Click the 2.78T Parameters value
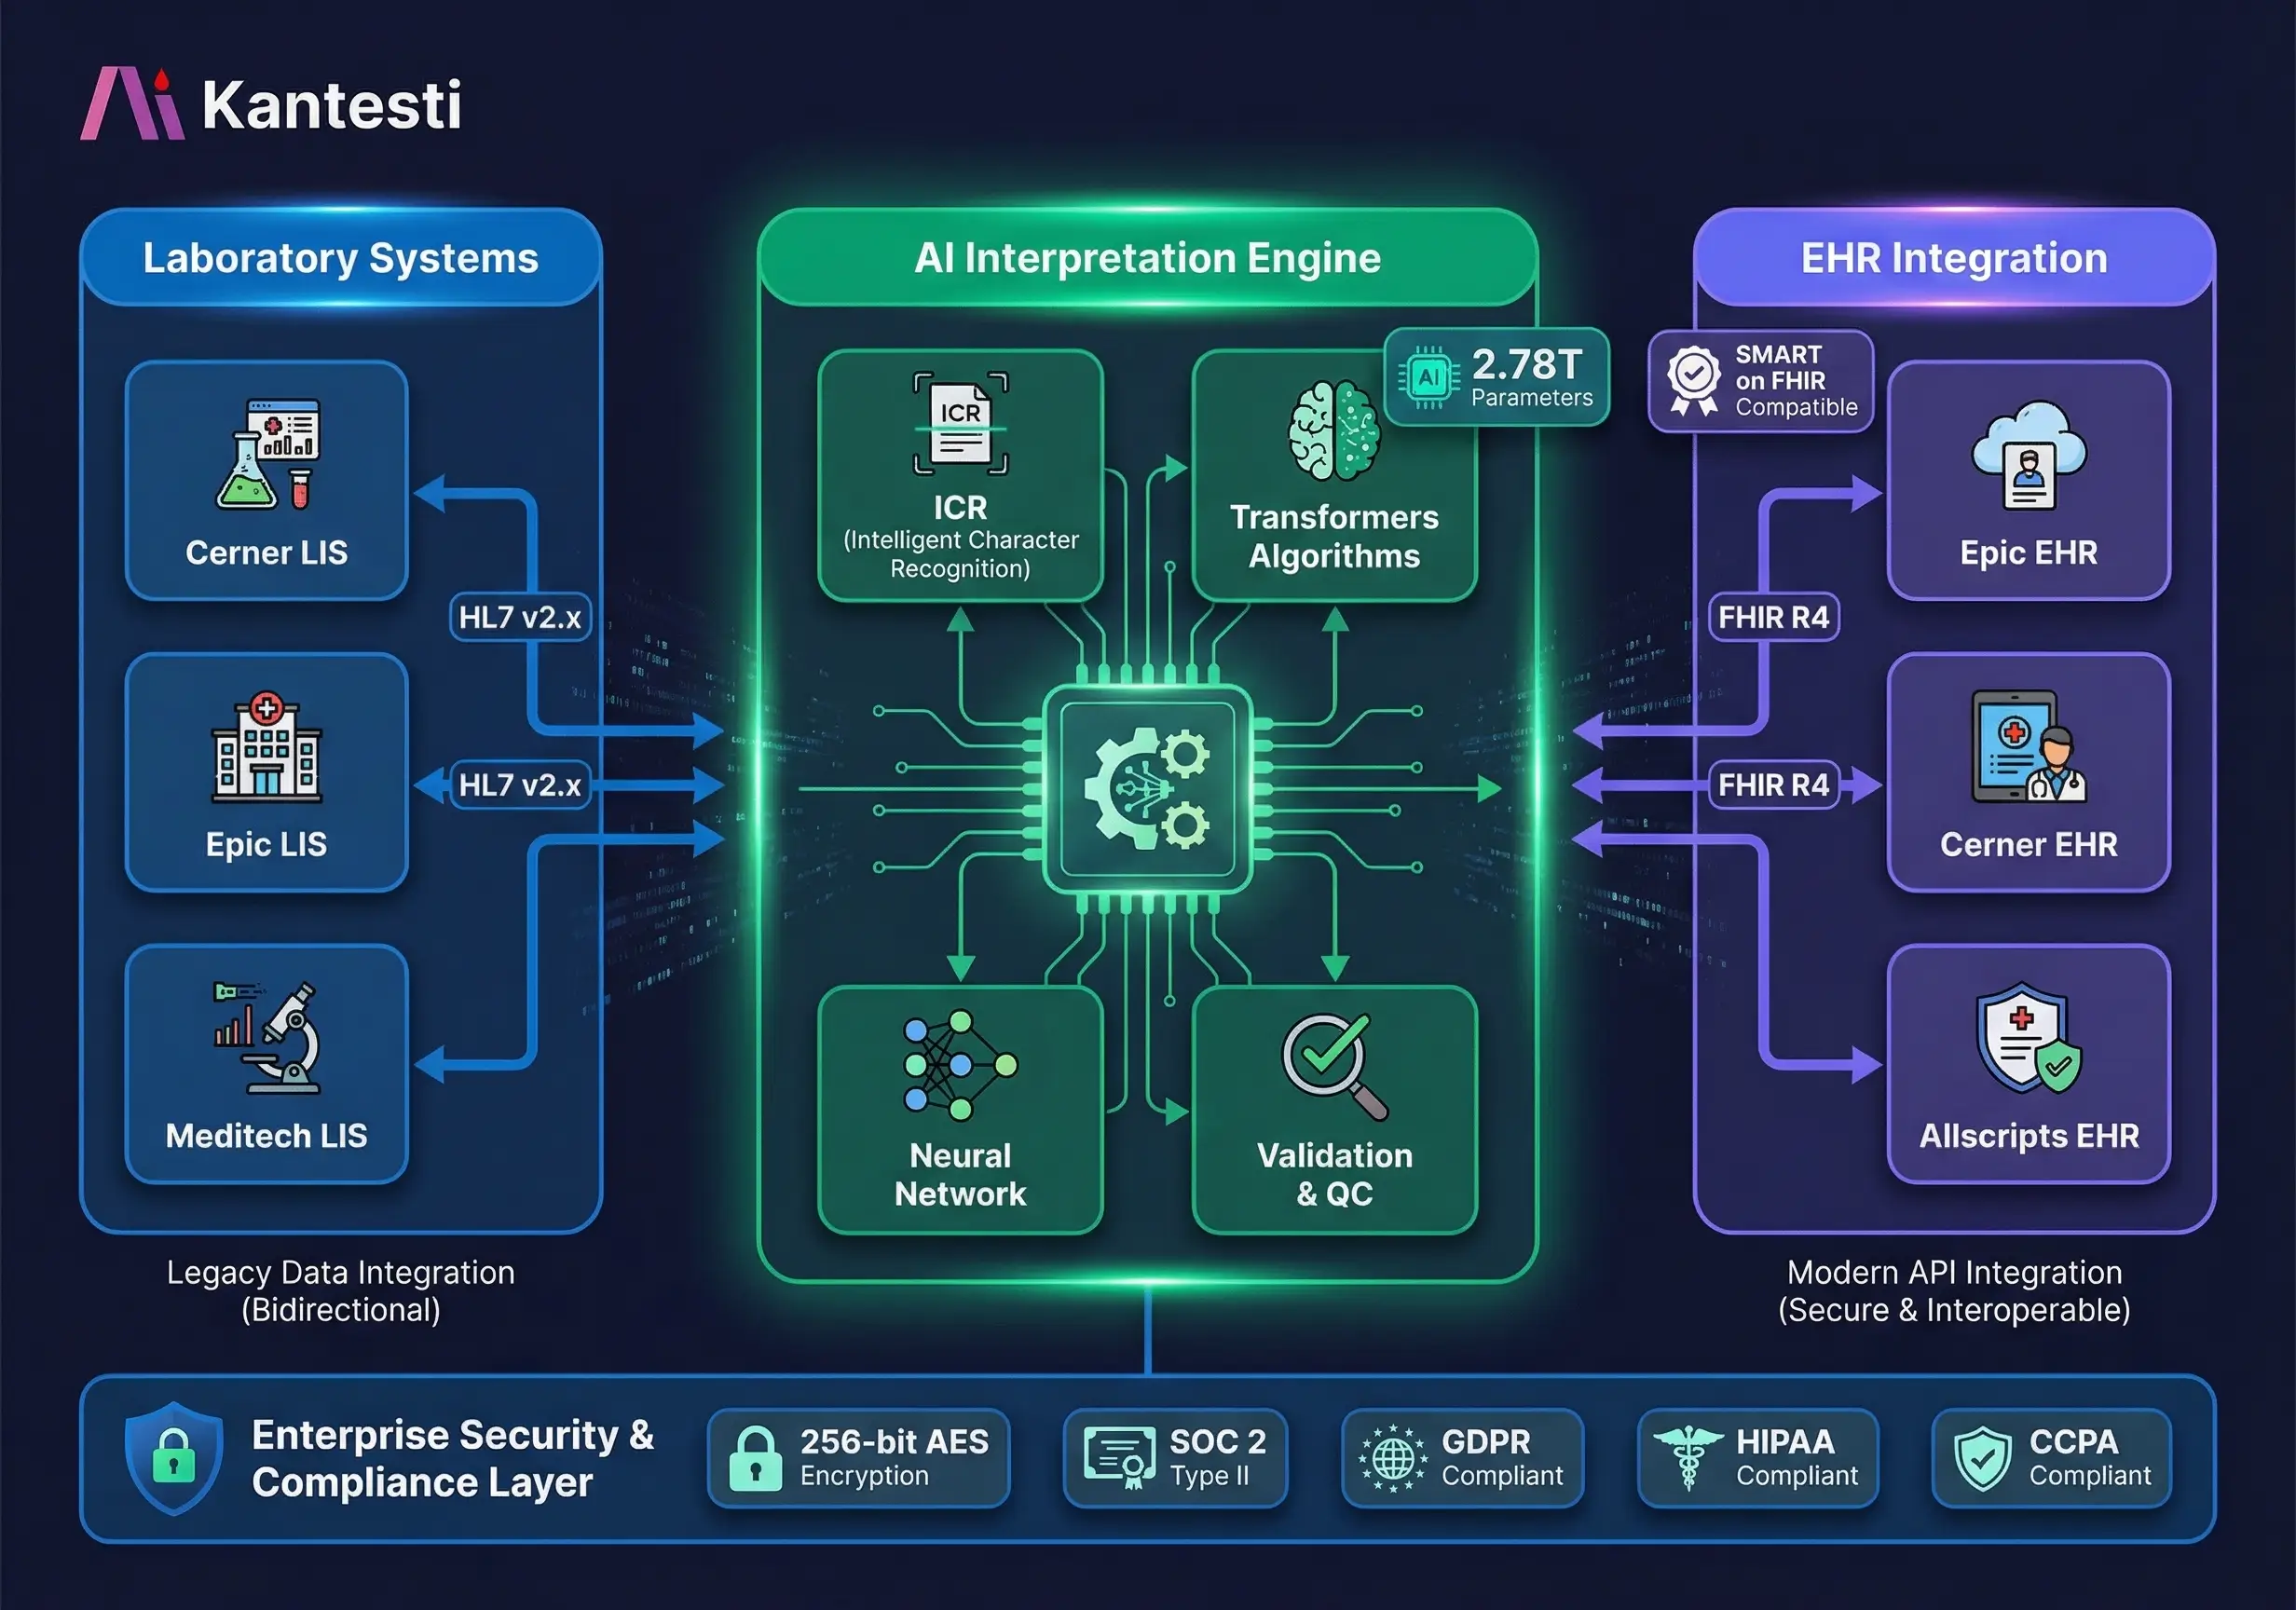 tap(1530, 377)
